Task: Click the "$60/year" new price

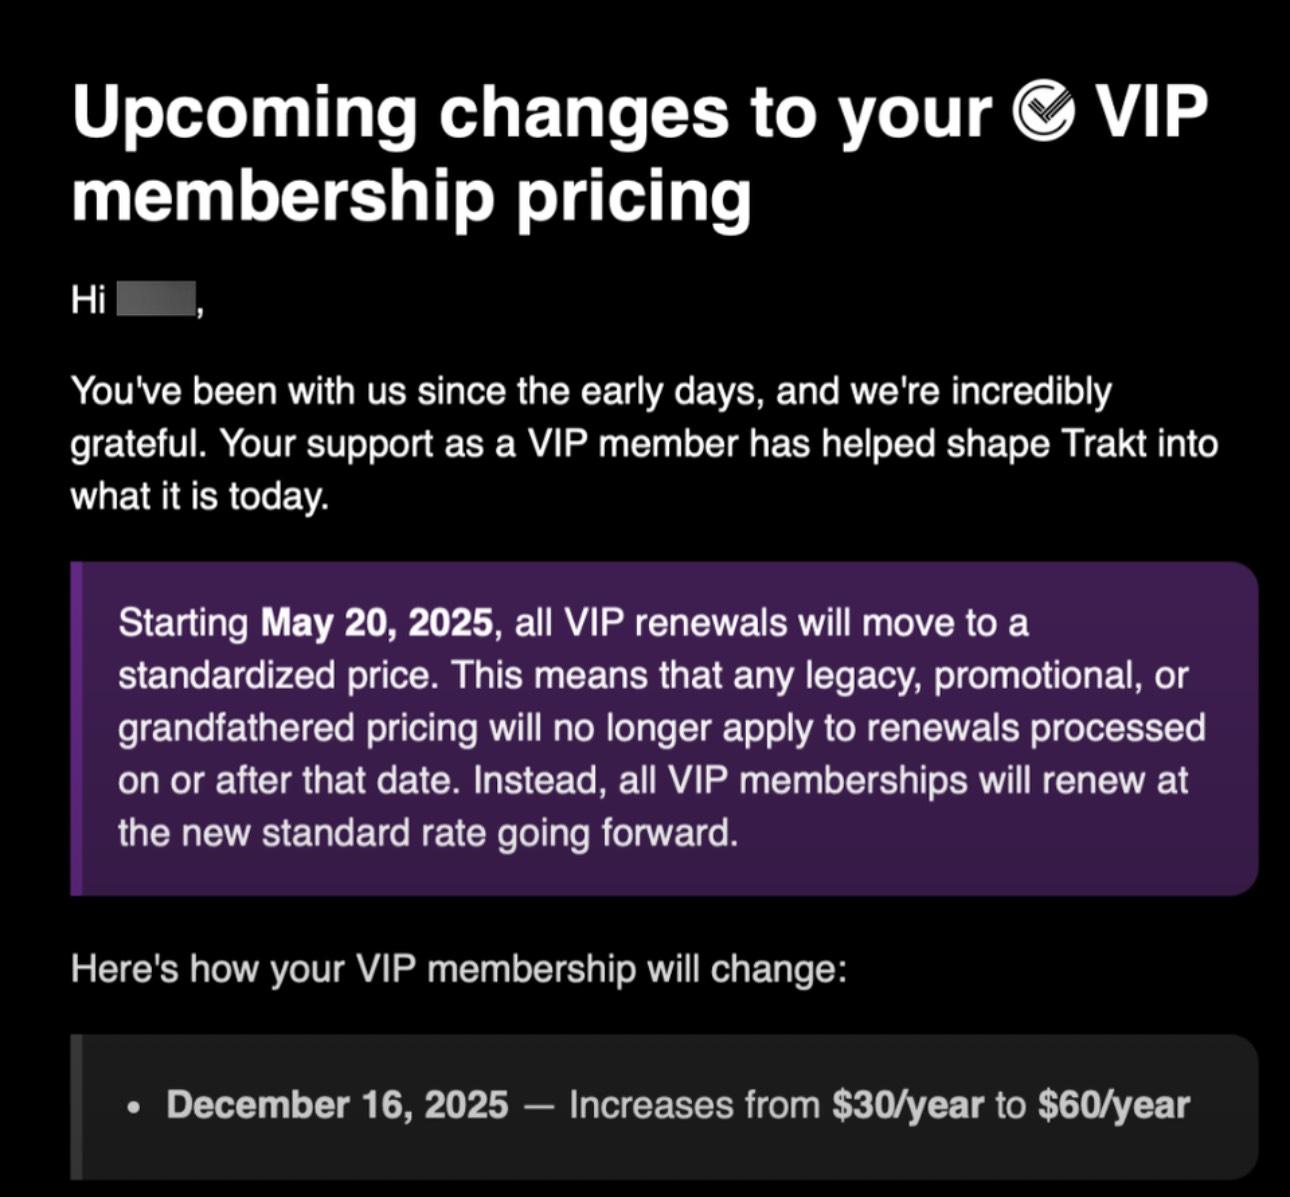Action: click(x=1113, y=1105)
